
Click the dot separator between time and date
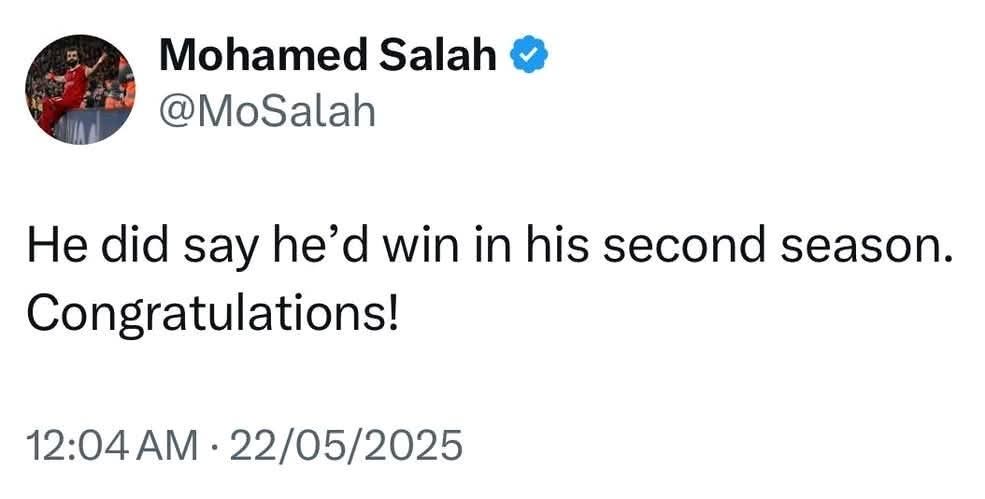point(214,446)
